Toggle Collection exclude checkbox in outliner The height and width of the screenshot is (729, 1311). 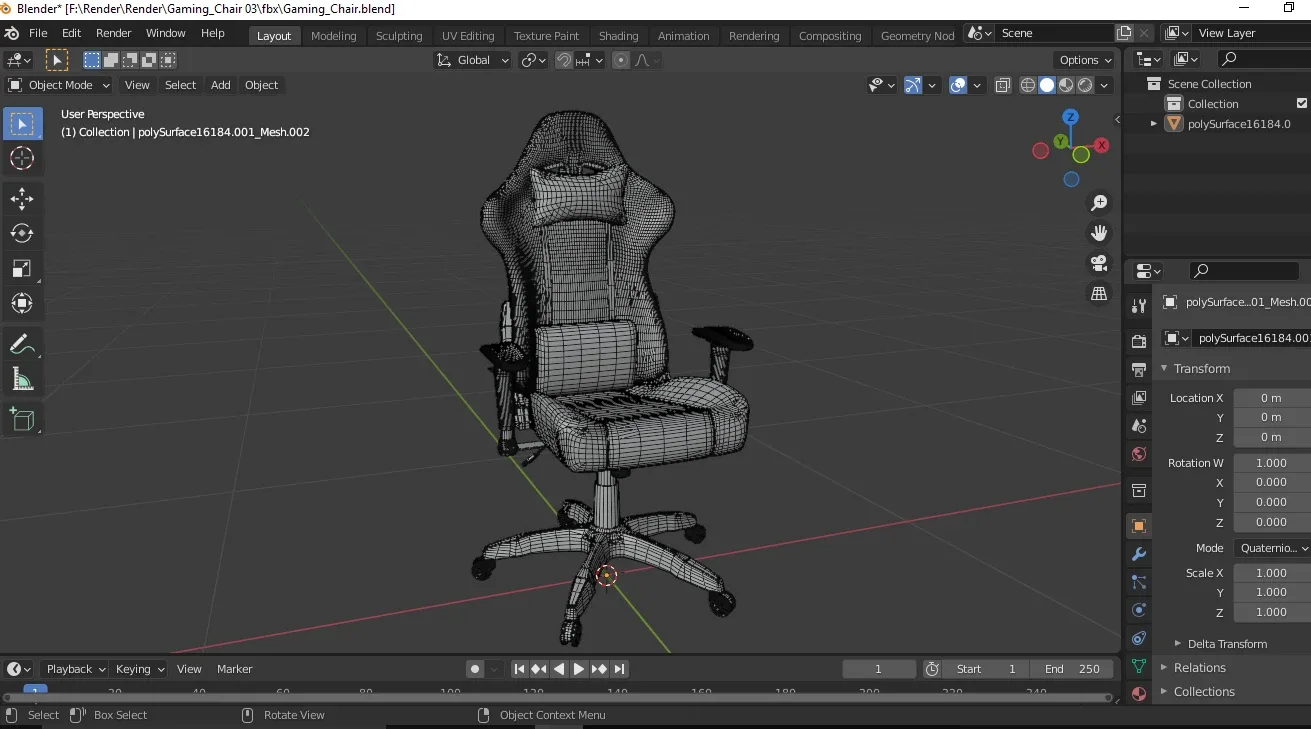click(1302, 103)
